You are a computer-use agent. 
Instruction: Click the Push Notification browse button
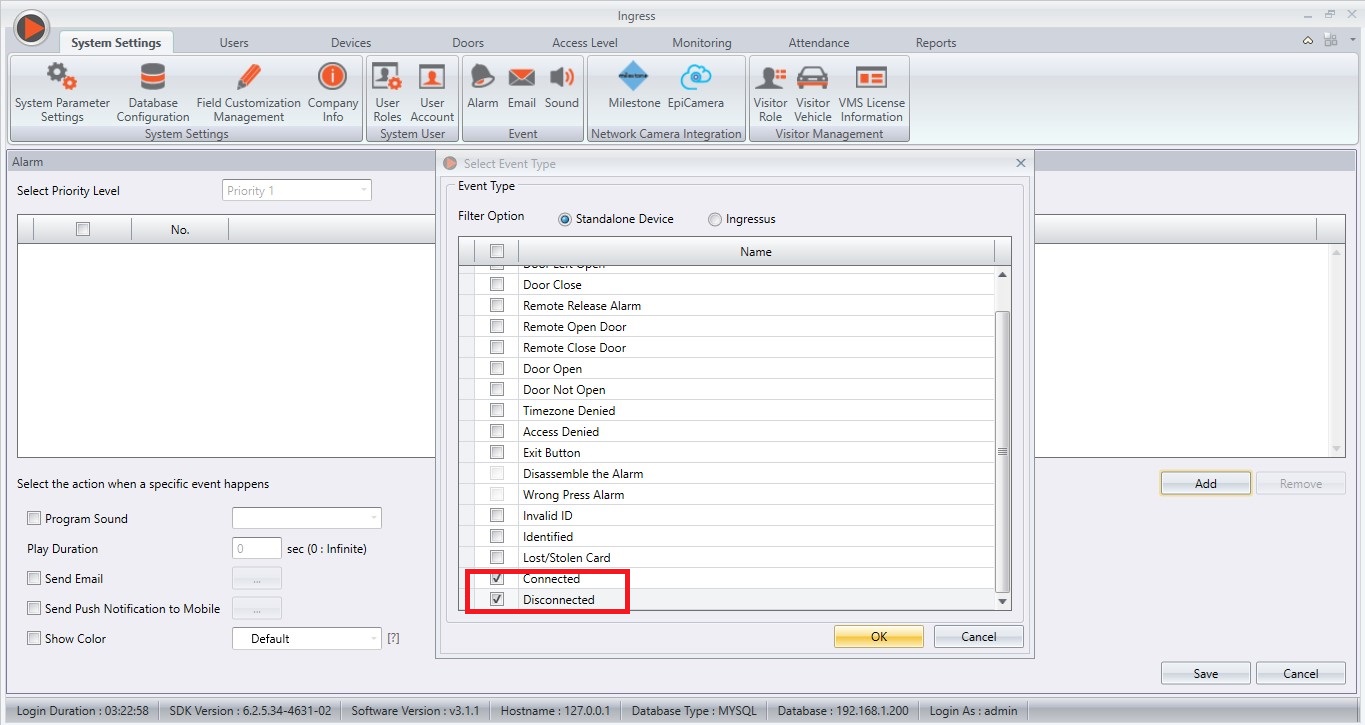257,608
